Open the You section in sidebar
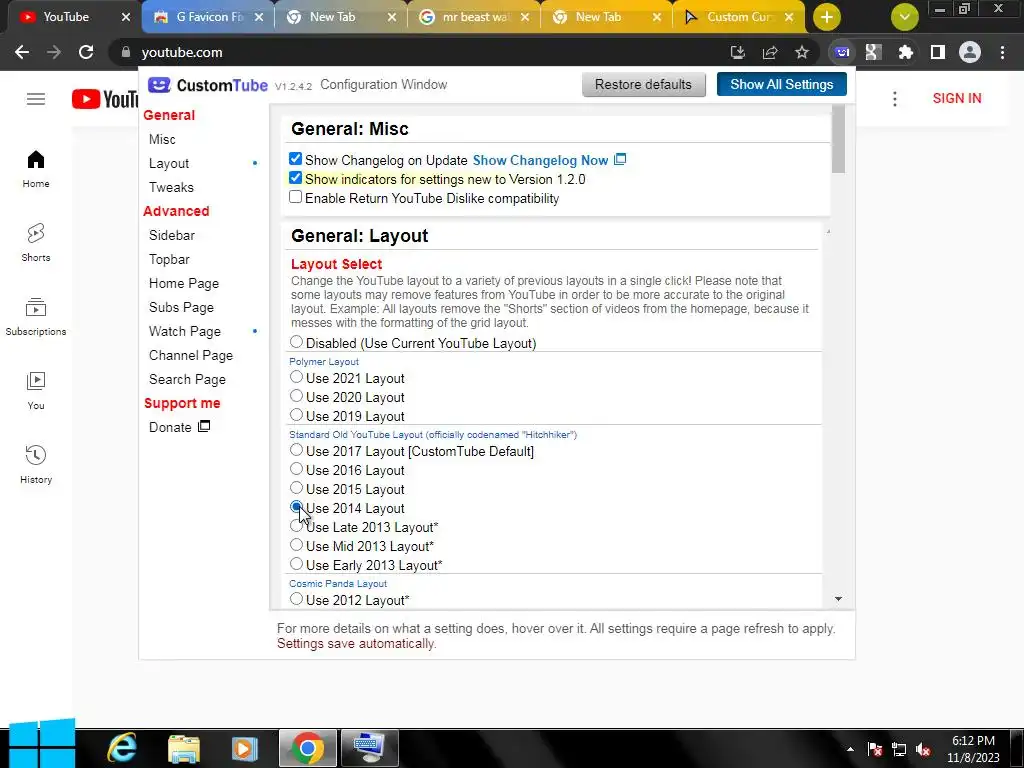1024x768 pixels. point(36,391)
